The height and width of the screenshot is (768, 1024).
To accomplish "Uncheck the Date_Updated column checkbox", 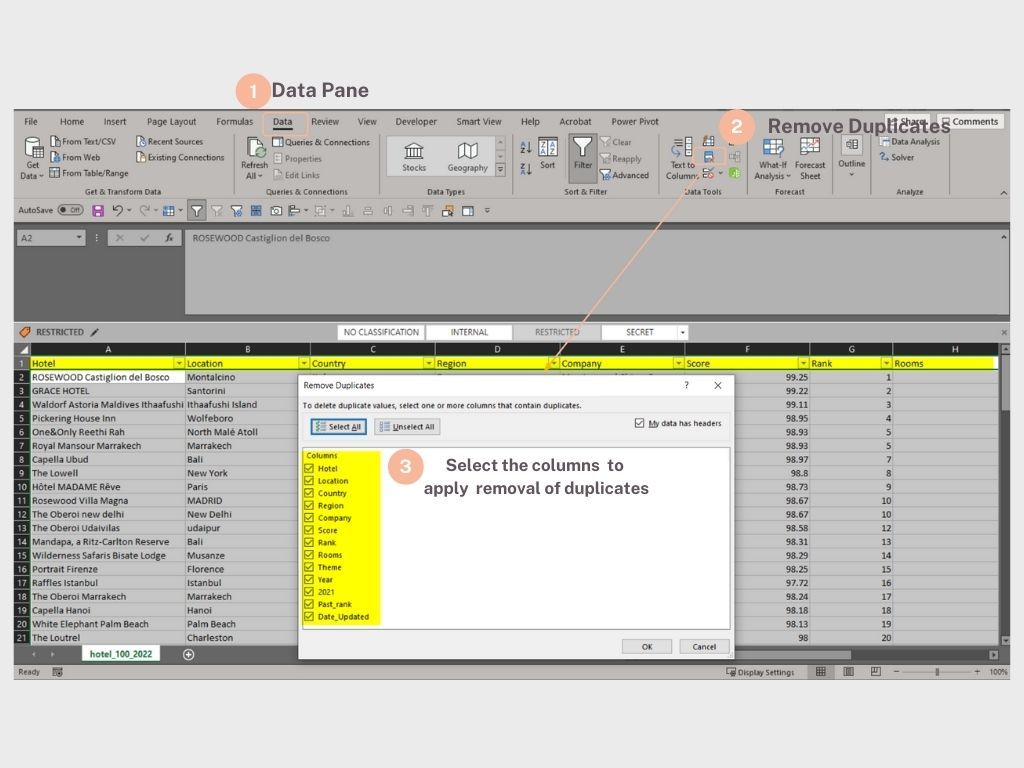I will pyautogui.click(x=310, y=616).
